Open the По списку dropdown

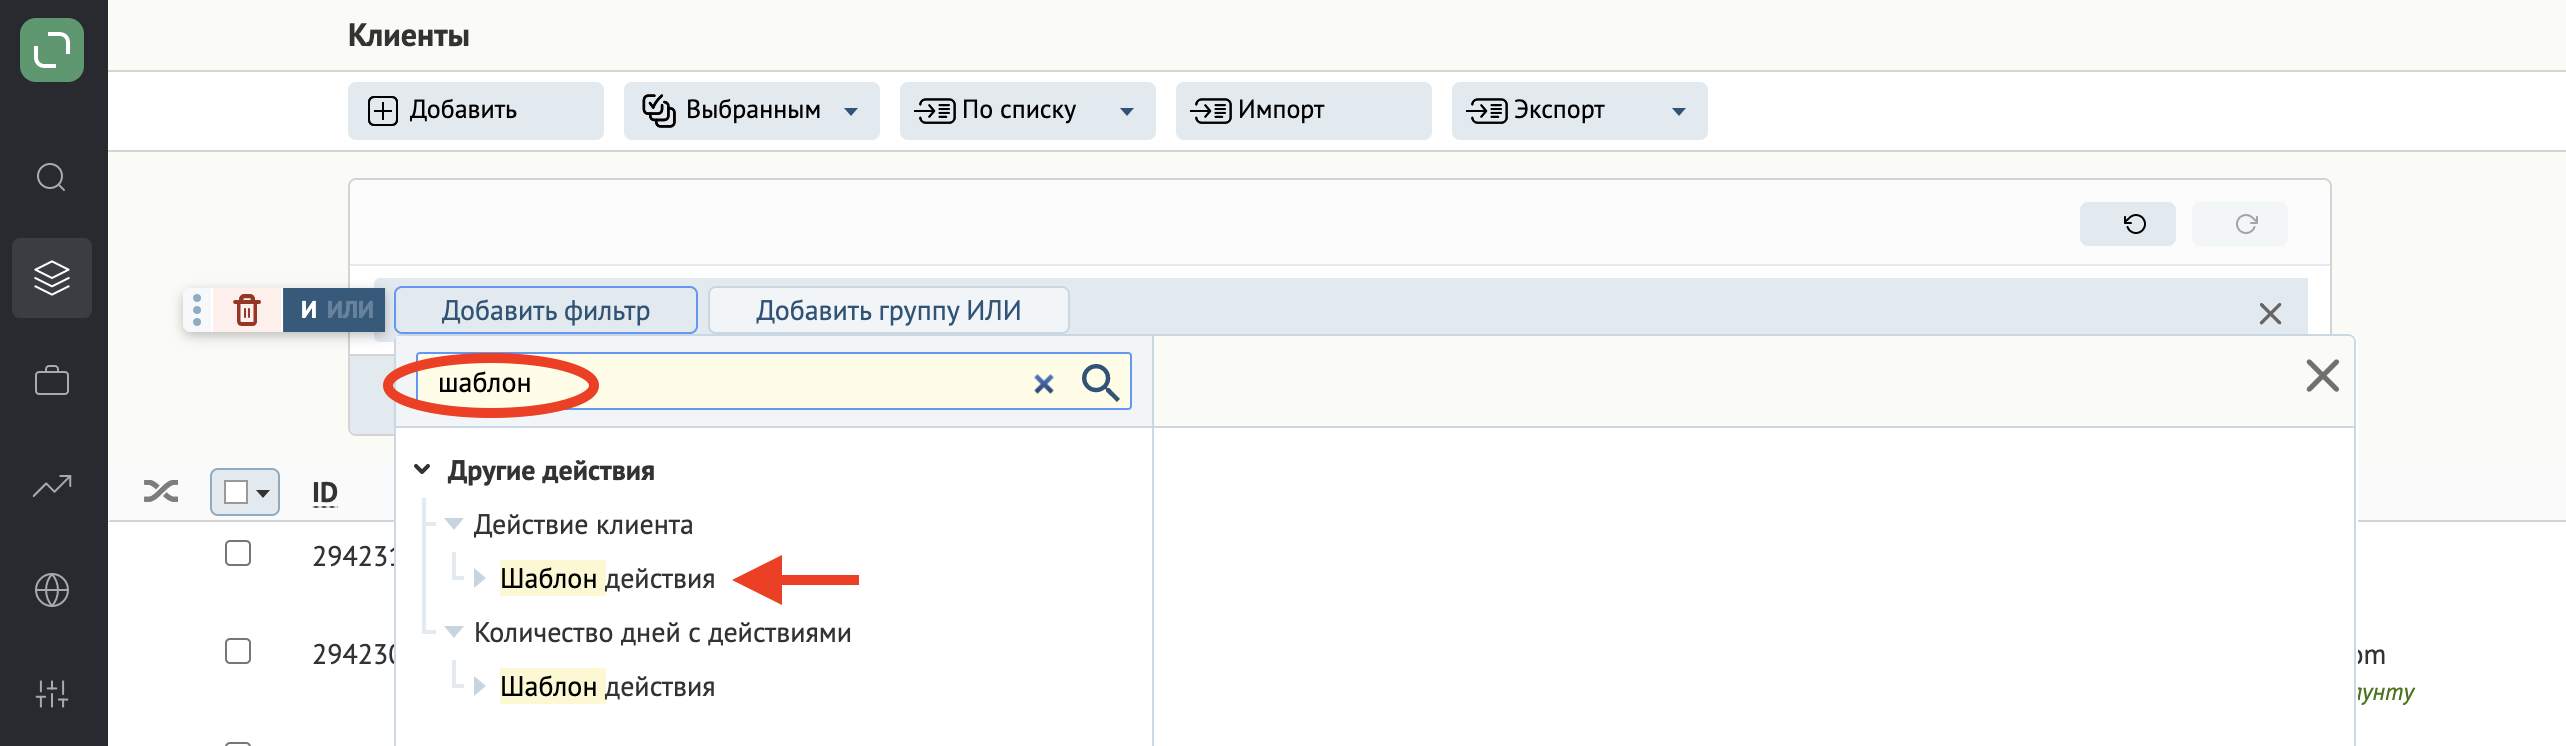[x=1028, y=110]
